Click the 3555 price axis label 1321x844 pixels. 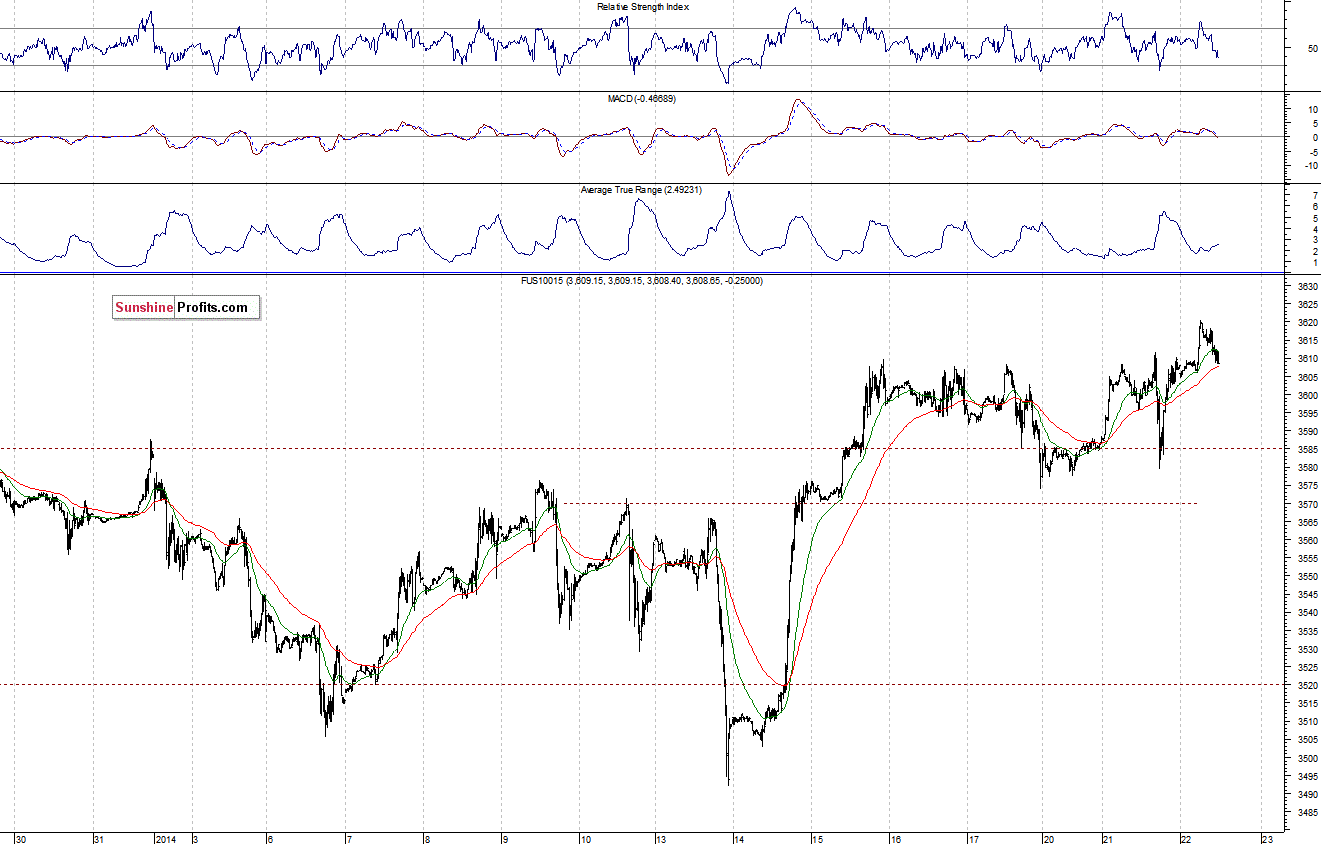[x=1306, y=558]
